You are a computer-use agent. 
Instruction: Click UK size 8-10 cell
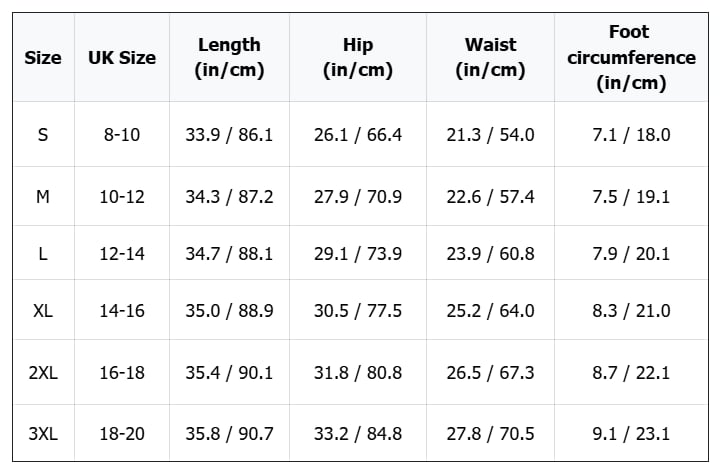click(x=122, y=135)
